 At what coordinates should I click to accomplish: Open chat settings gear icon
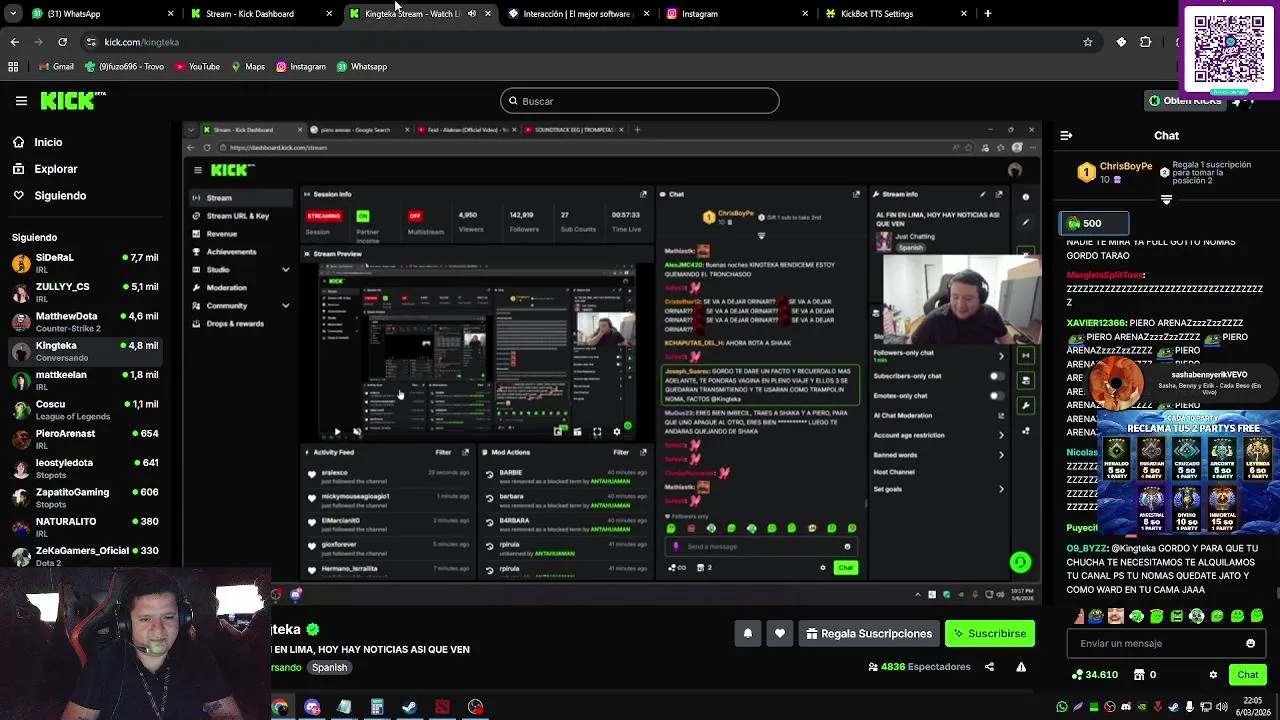coord(1214,675)
